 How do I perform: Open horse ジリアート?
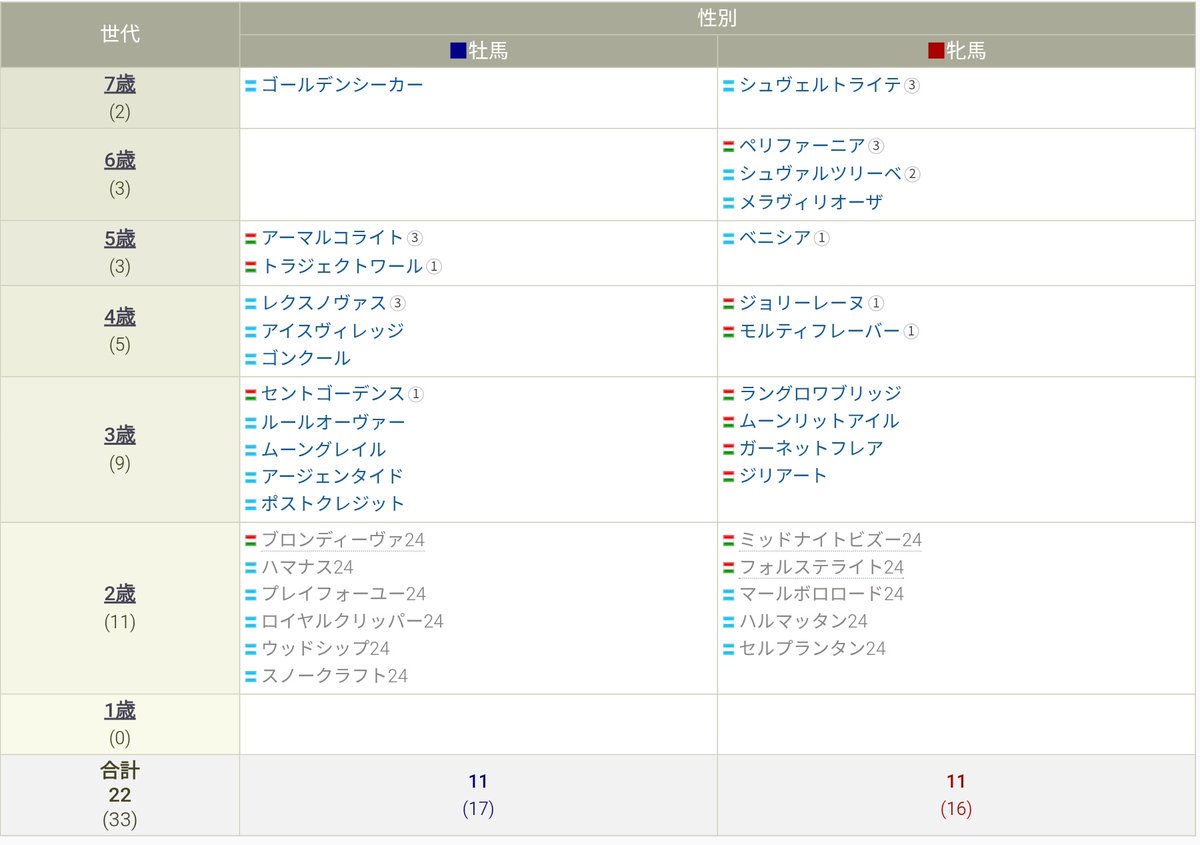(784, 475)
